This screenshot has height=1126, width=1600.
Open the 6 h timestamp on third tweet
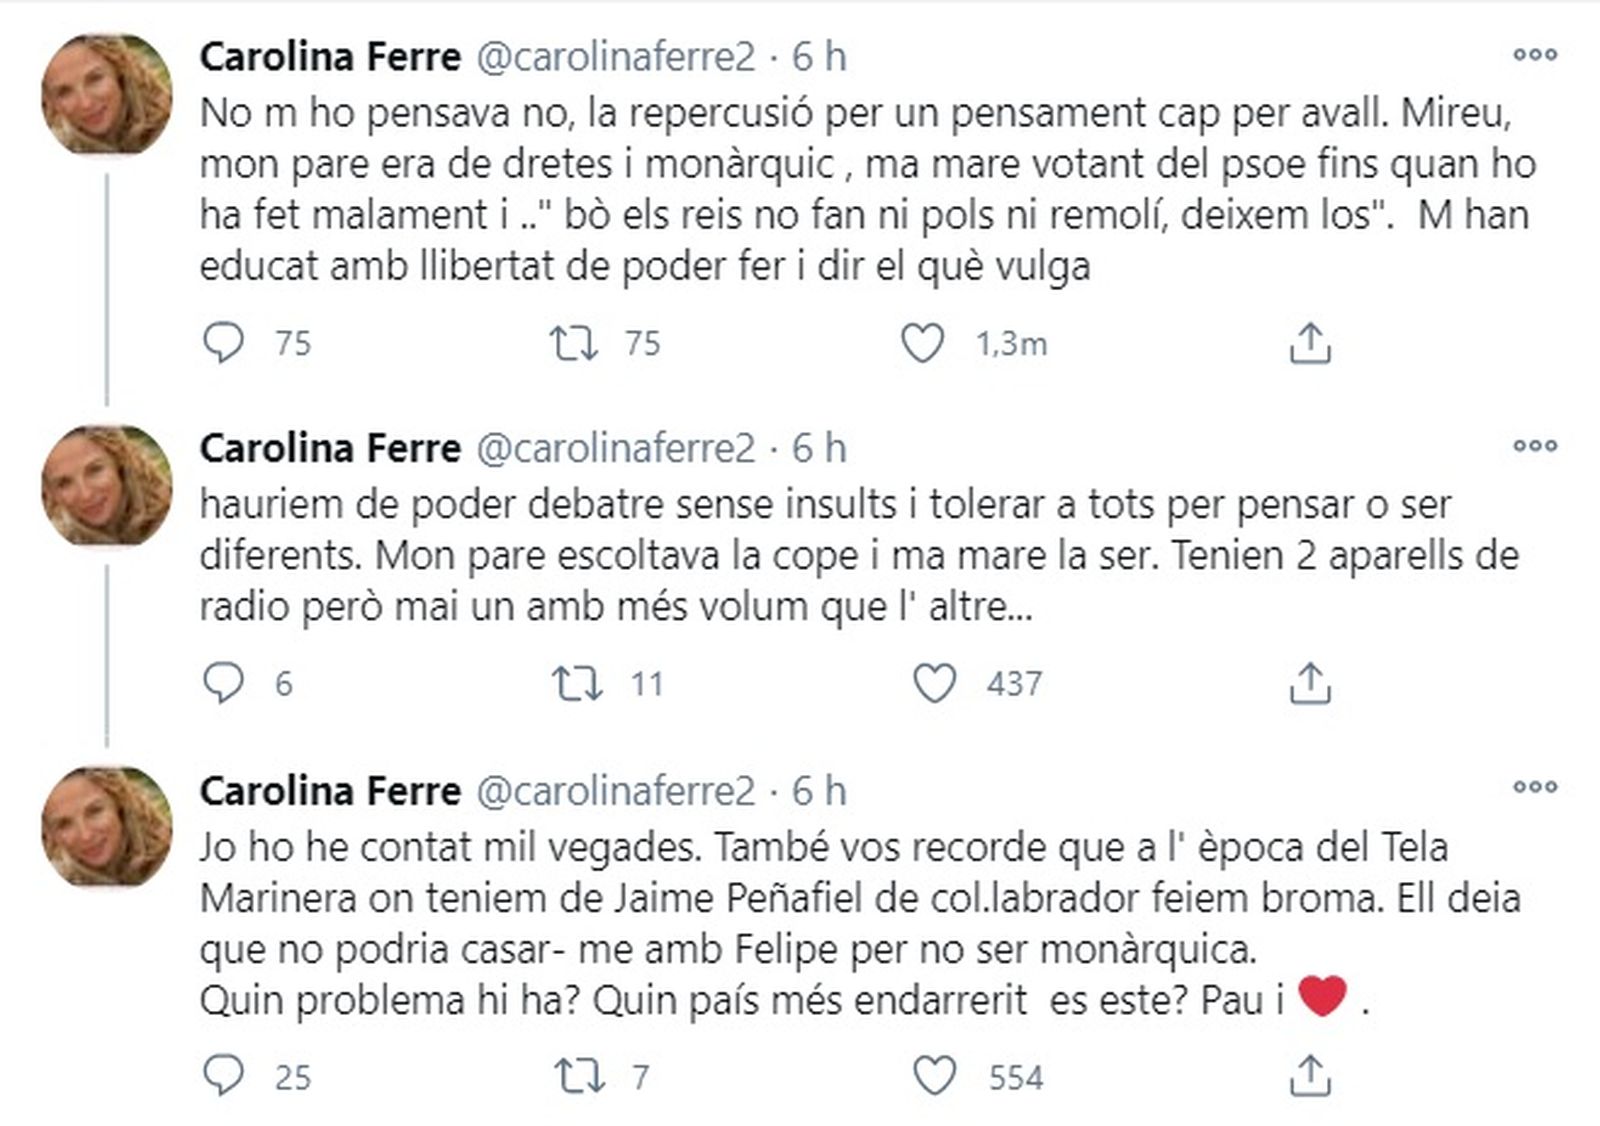[x=820, y=791]
